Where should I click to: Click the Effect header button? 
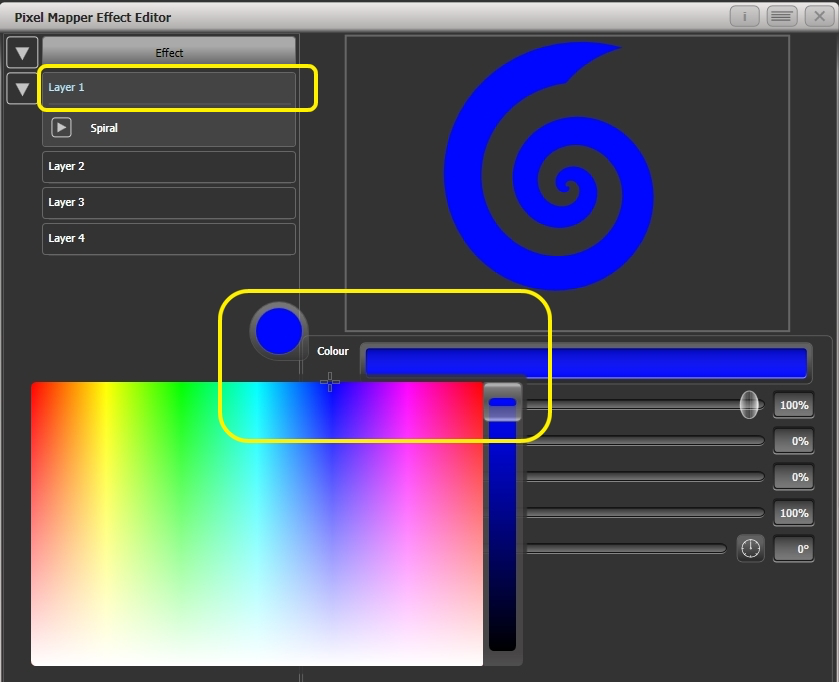click(x=169, y=52)
